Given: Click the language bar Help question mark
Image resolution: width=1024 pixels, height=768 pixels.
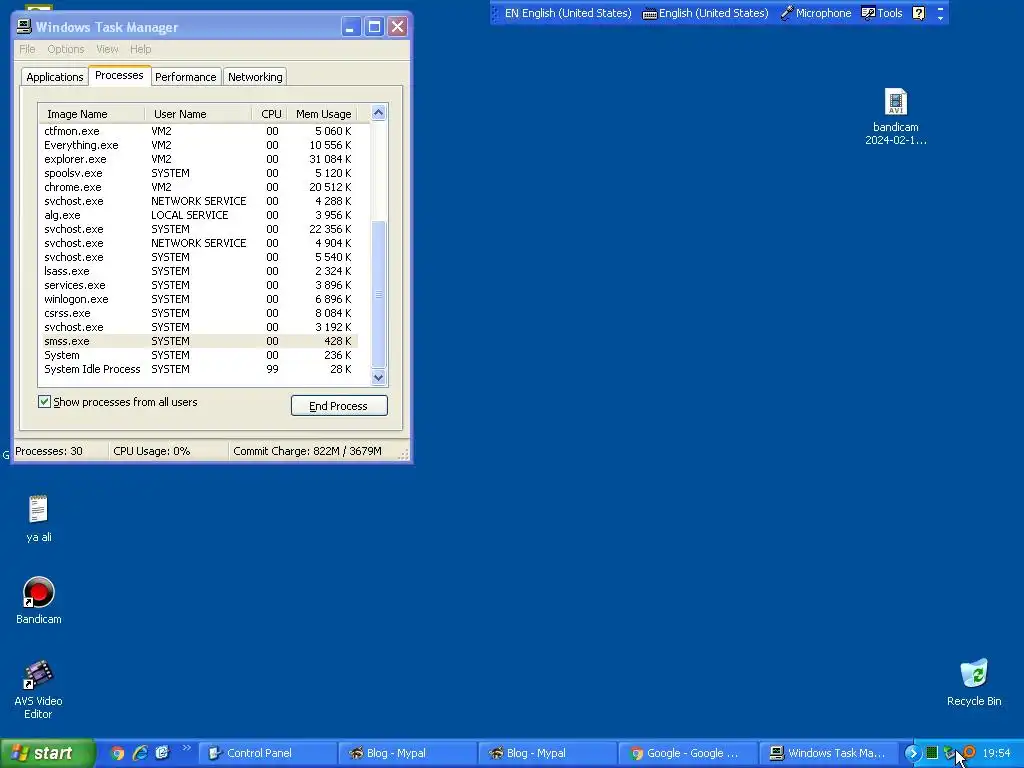Looking at the screenshot, I should (918, 13).
